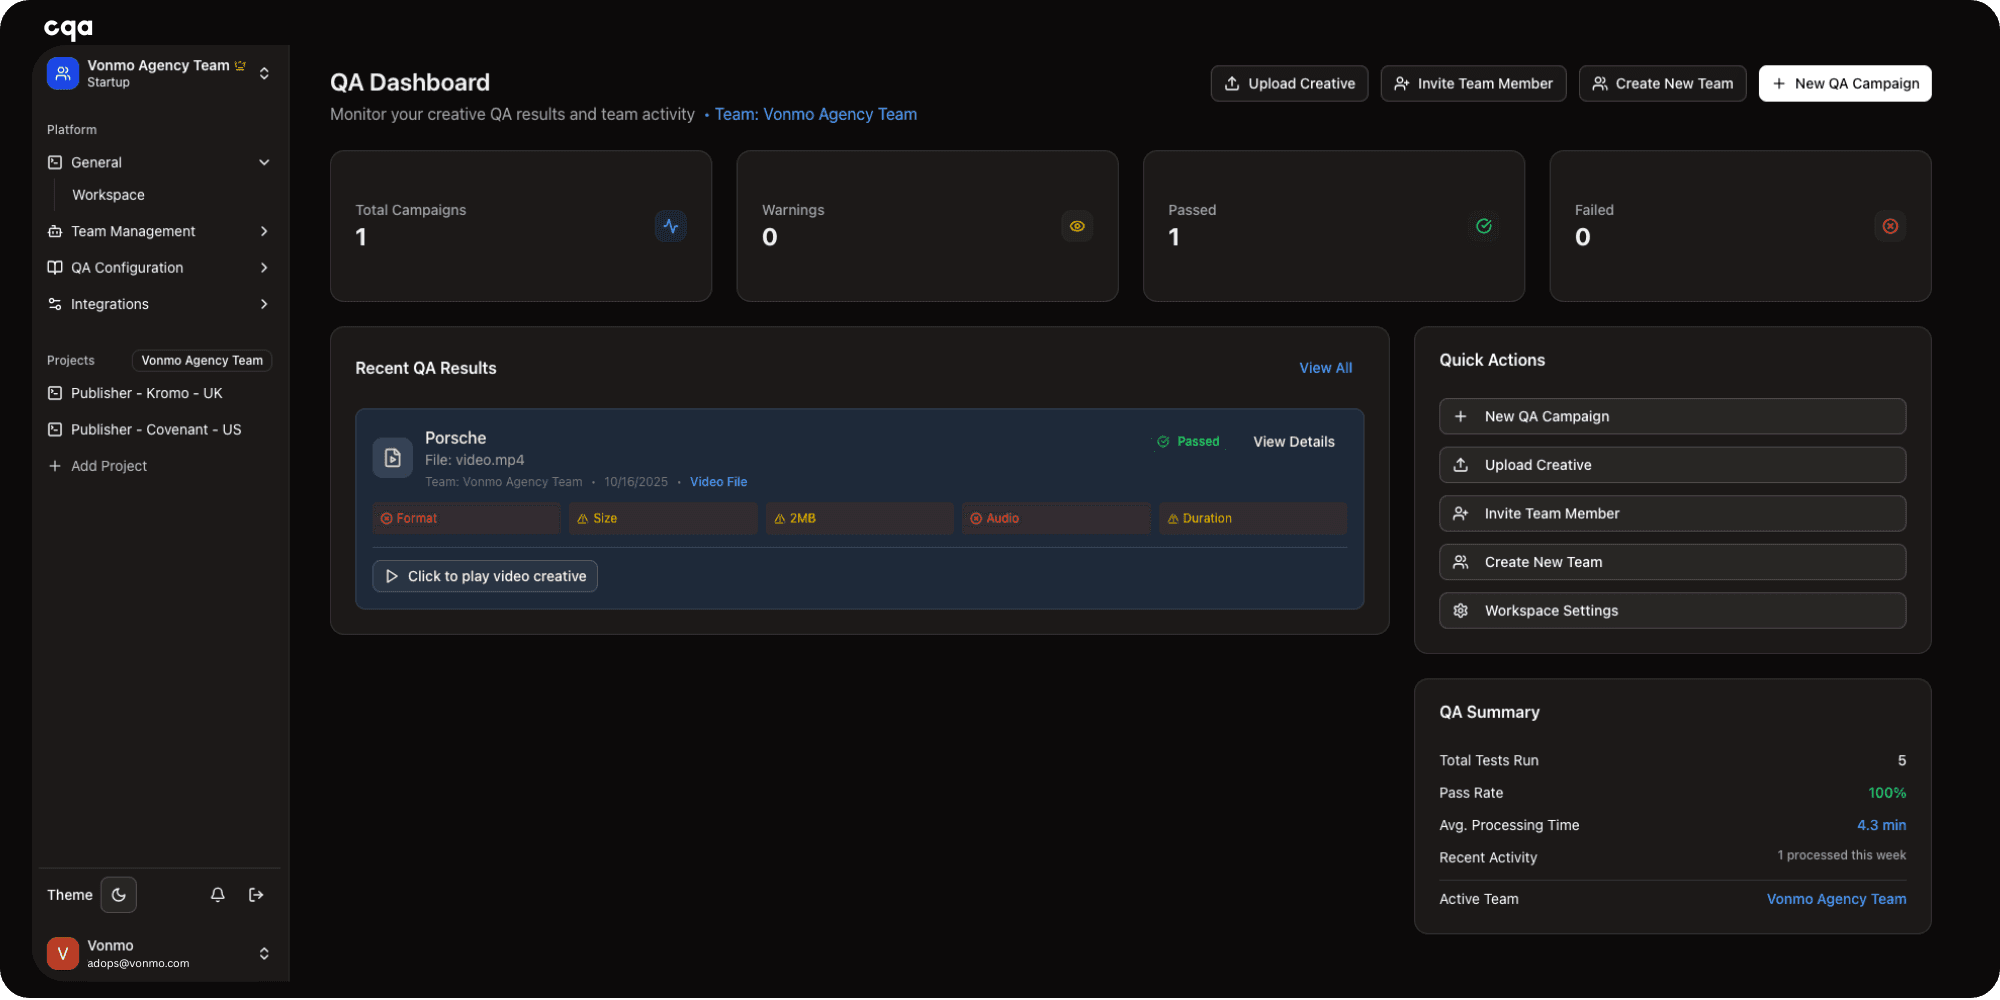Click the cqa logo
This screenshot has height=1000, width=2000.
(68, 29)
